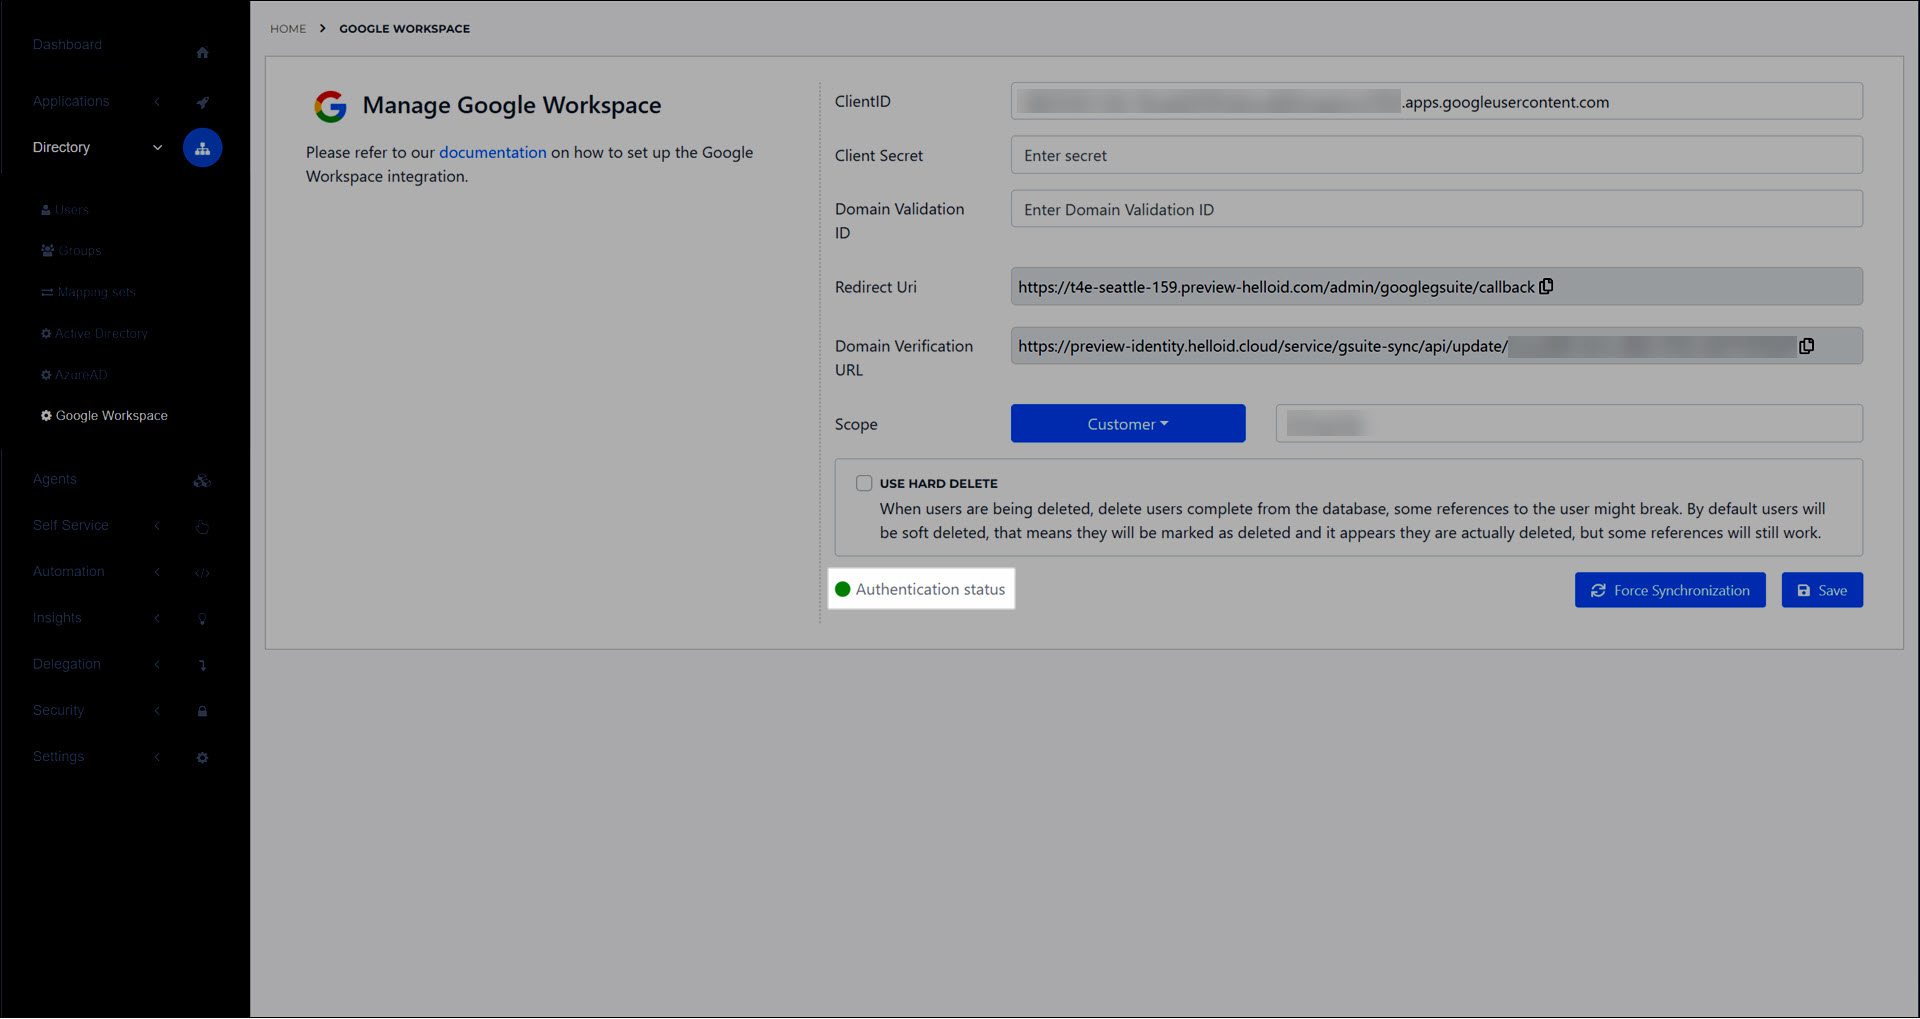Click the scope value text field
1920x1019 pixels.
point(1569,424)
